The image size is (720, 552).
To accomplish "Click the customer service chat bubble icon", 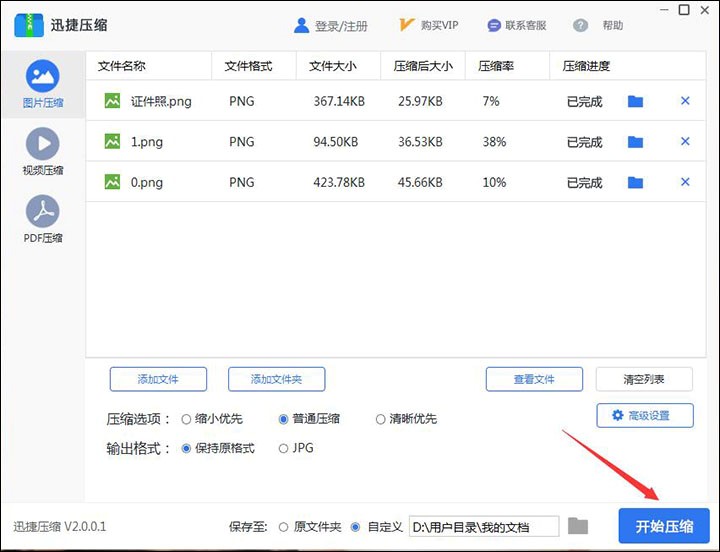I will click(x=494, y=25).
